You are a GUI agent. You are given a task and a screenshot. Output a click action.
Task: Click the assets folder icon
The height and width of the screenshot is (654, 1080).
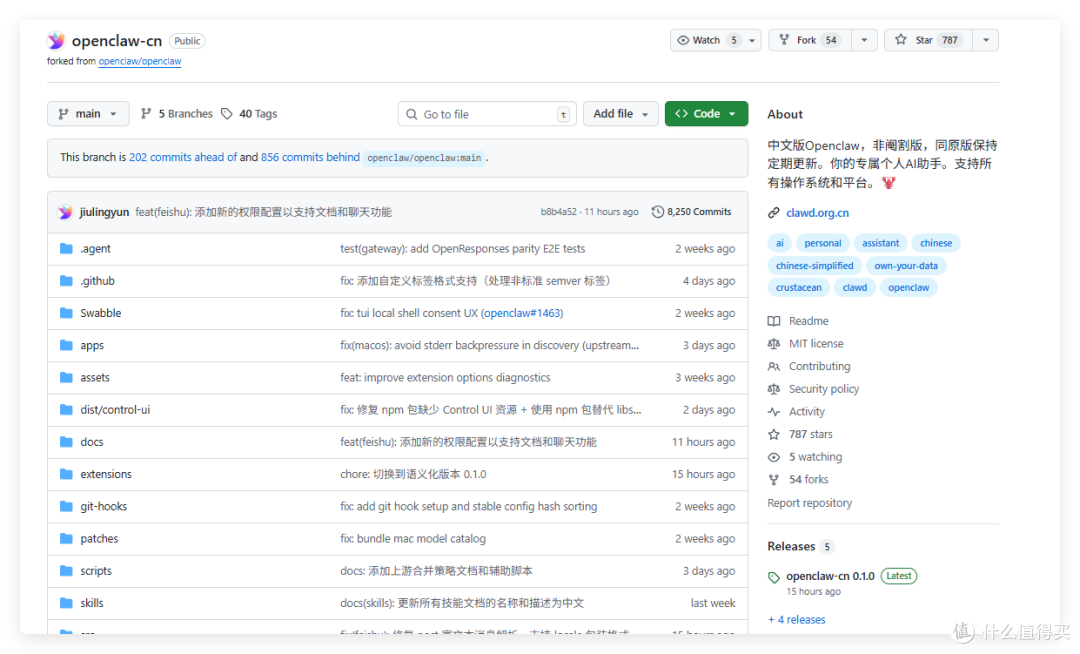coord(66,377)
